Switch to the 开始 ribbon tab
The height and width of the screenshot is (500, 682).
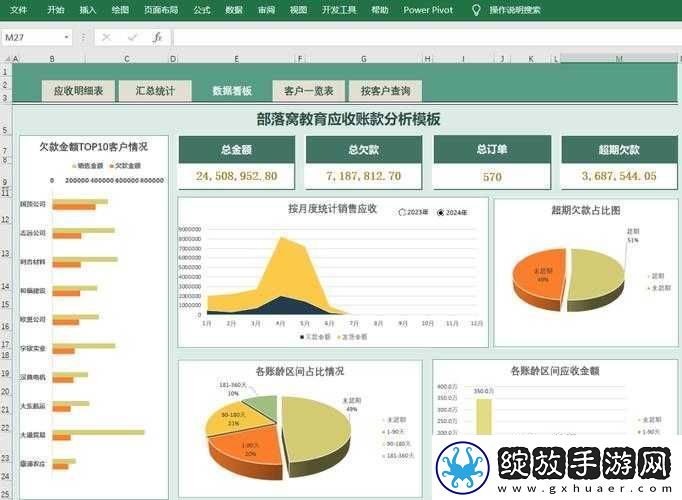56,10
